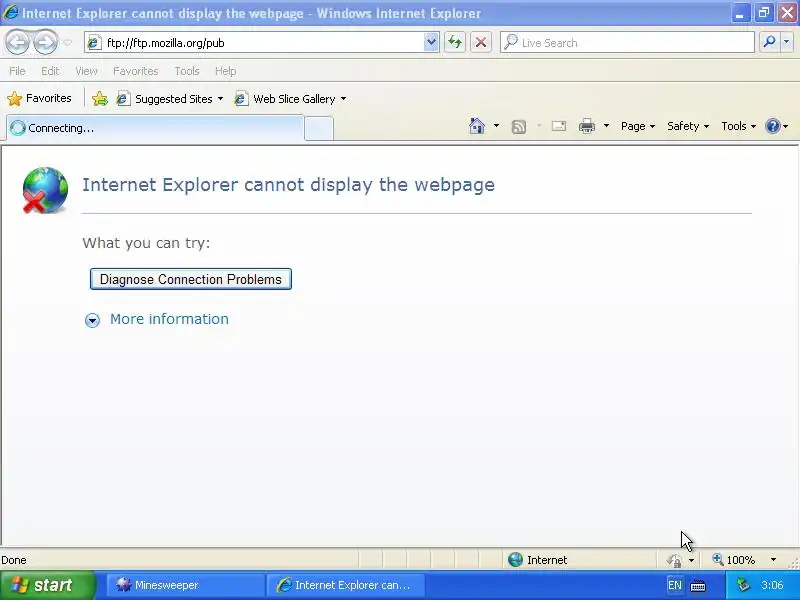Open a new blank tab
Viewport: 800px width, 600px height.
(x=319, y=128)
